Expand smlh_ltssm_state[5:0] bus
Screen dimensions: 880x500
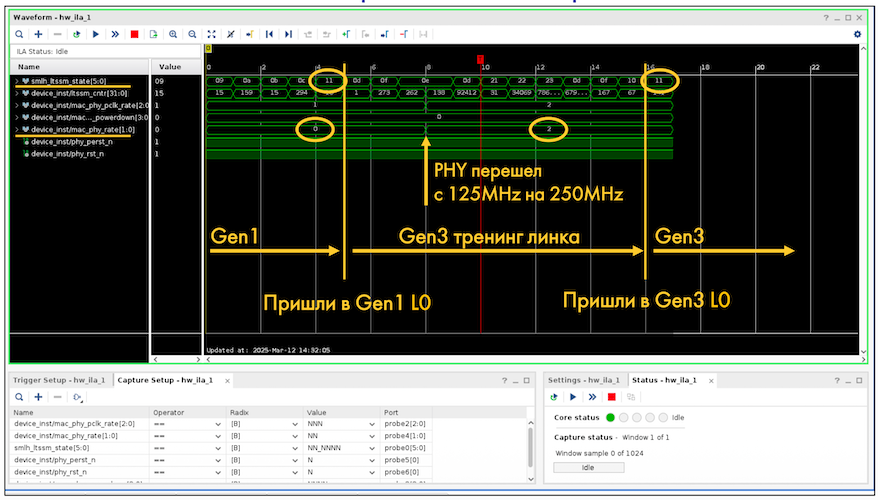point(17,81)
